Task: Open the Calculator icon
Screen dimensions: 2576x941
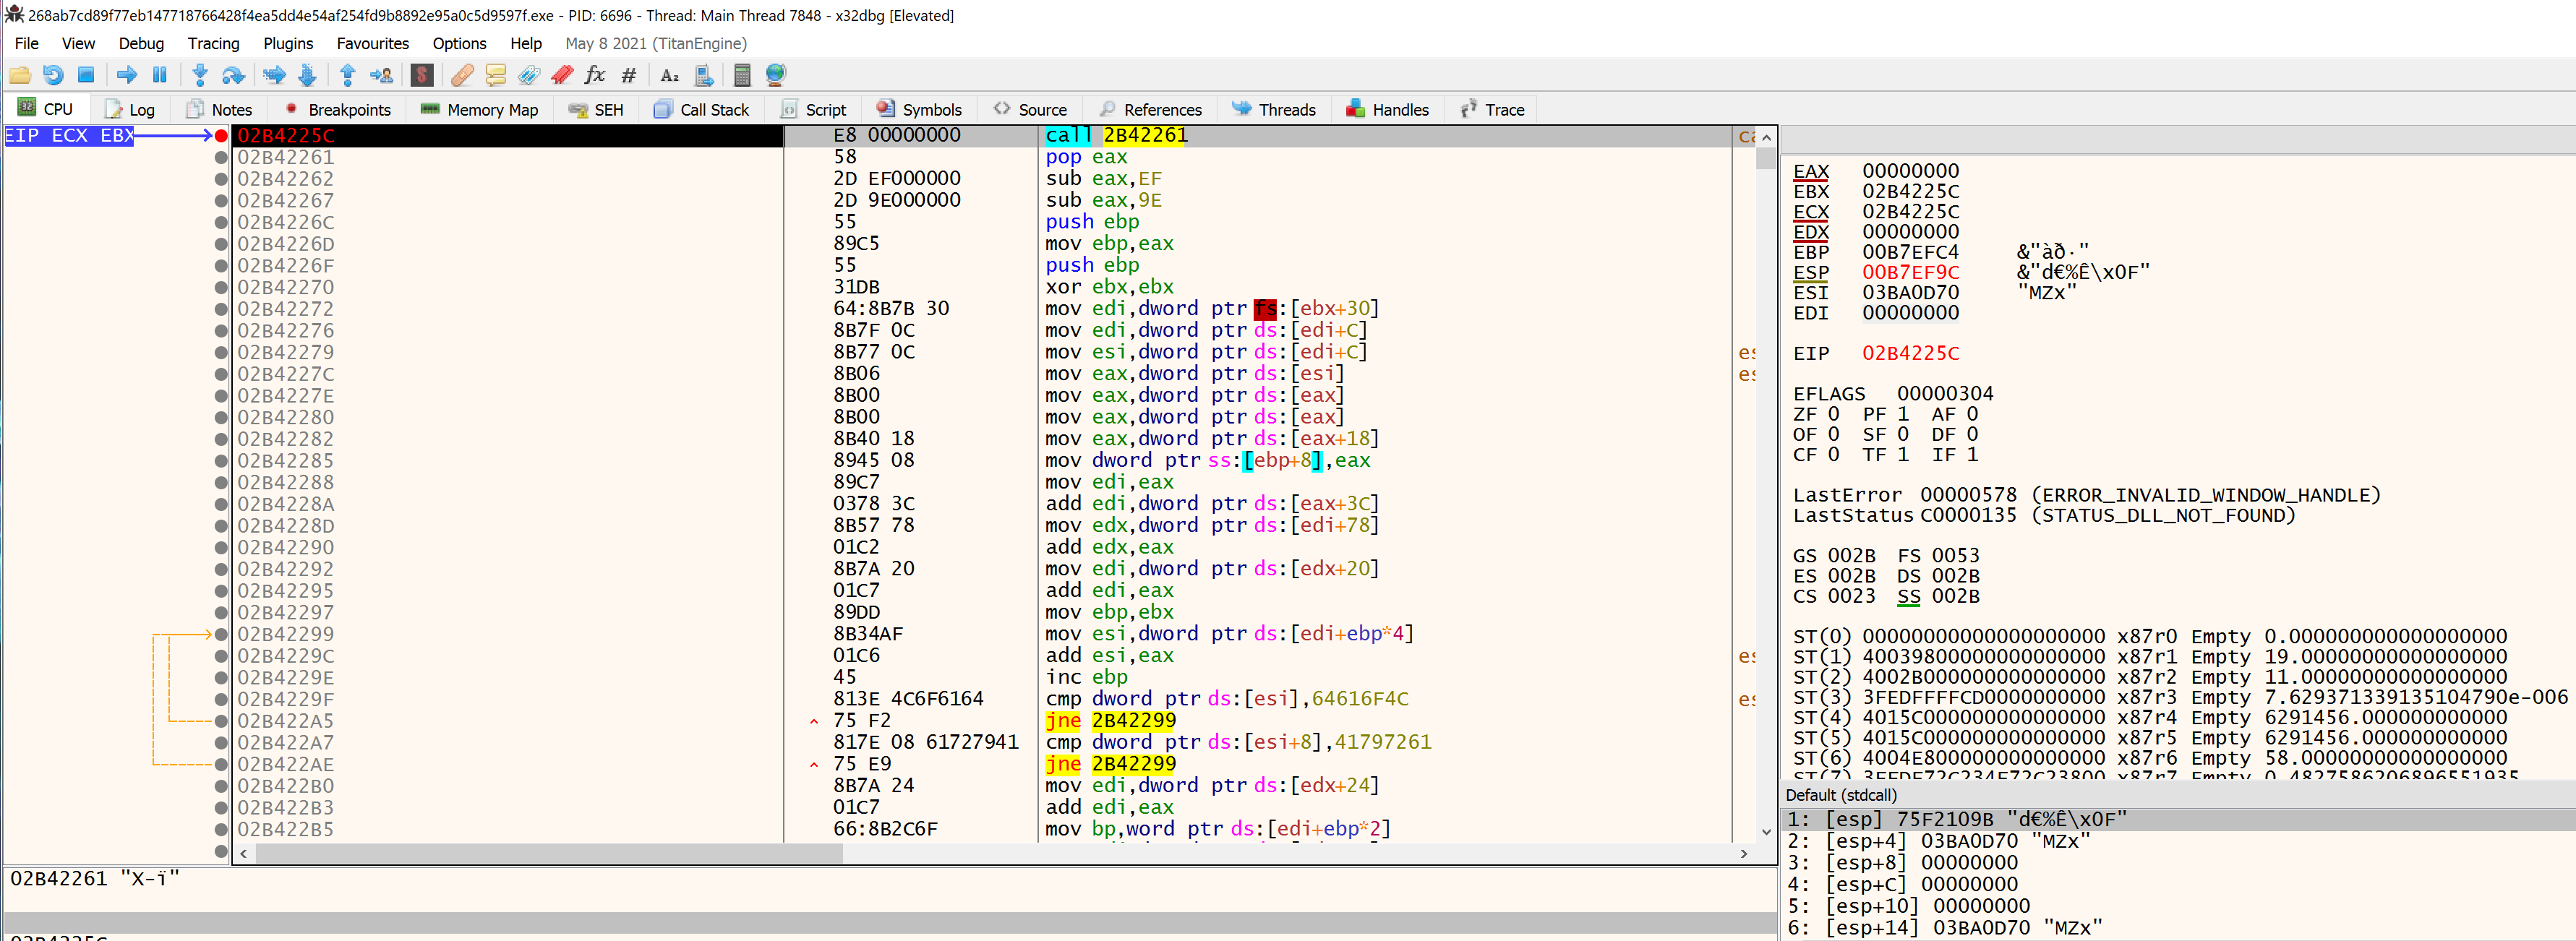Action: 742,75
